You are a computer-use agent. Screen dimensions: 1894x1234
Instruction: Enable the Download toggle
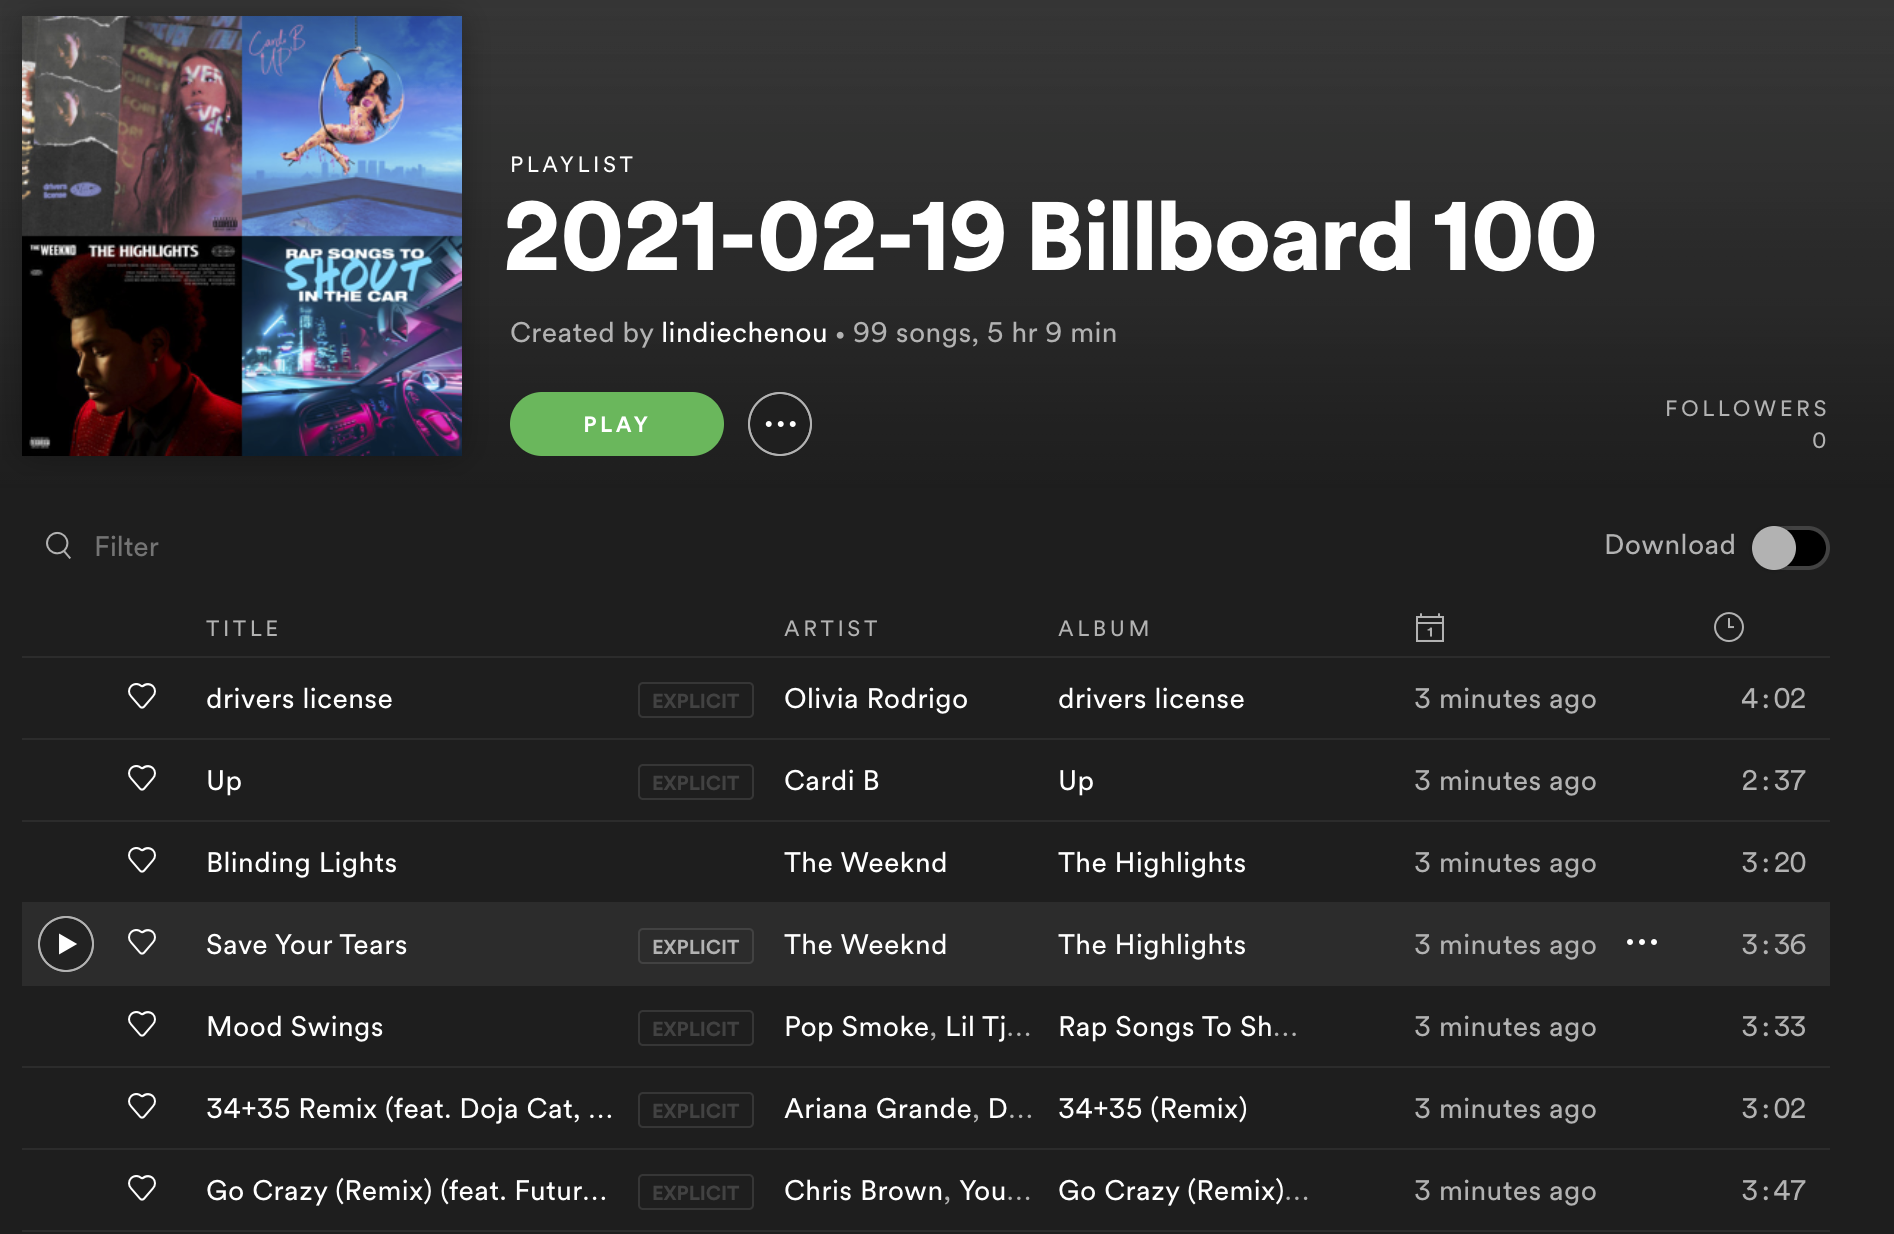(1790, 546)
